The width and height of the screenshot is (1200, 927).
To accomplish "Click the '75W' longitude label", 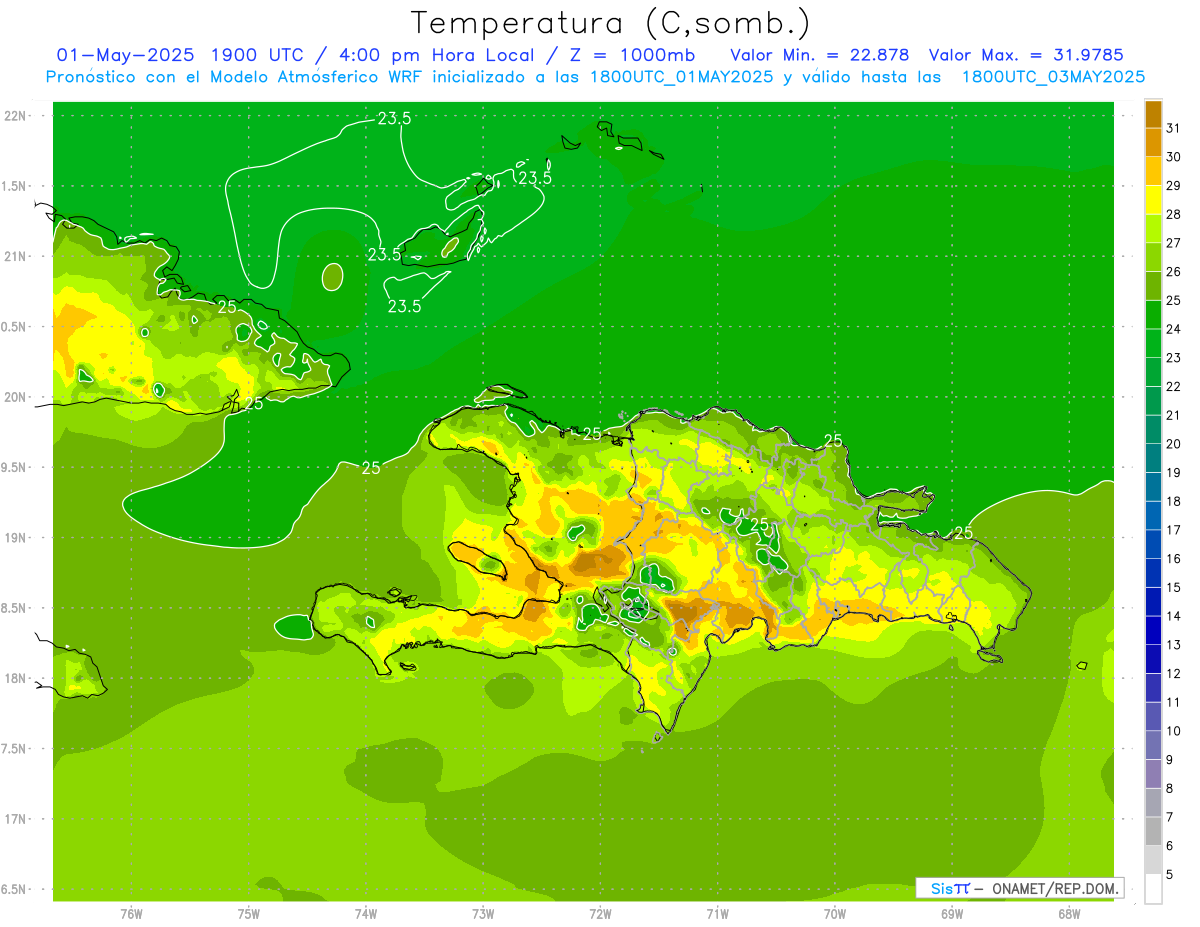I will 249,913.
